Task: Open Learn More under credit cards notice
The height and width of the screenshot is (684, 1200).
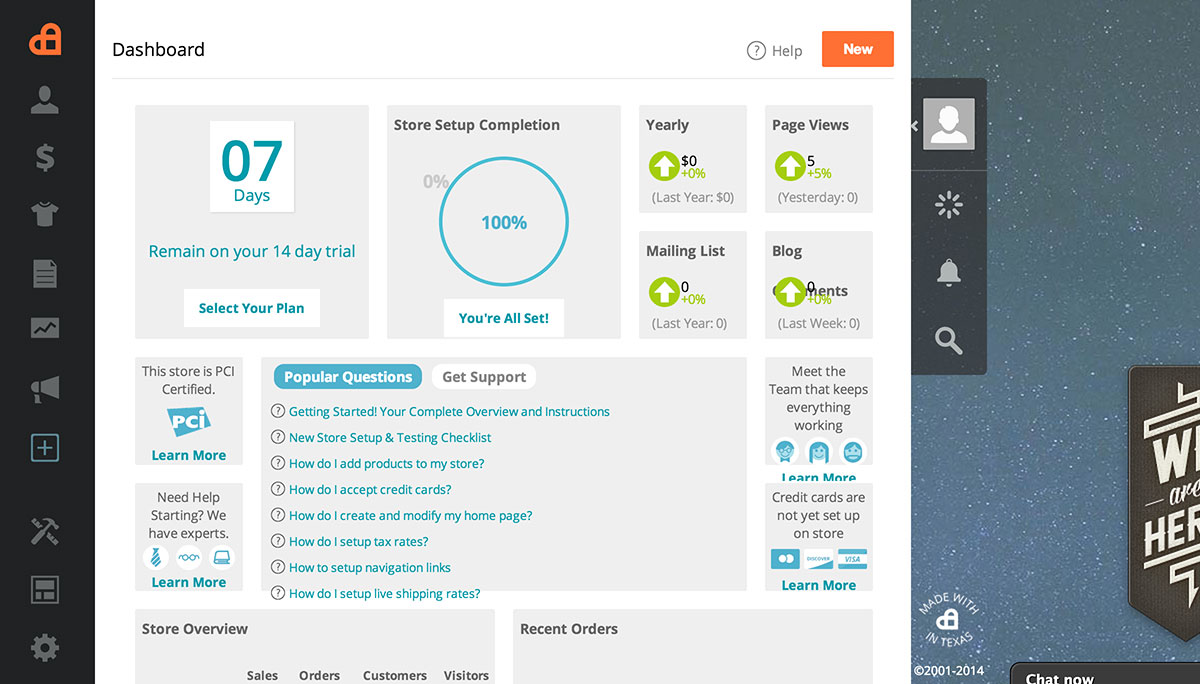Action: click(x=819, y=585)
